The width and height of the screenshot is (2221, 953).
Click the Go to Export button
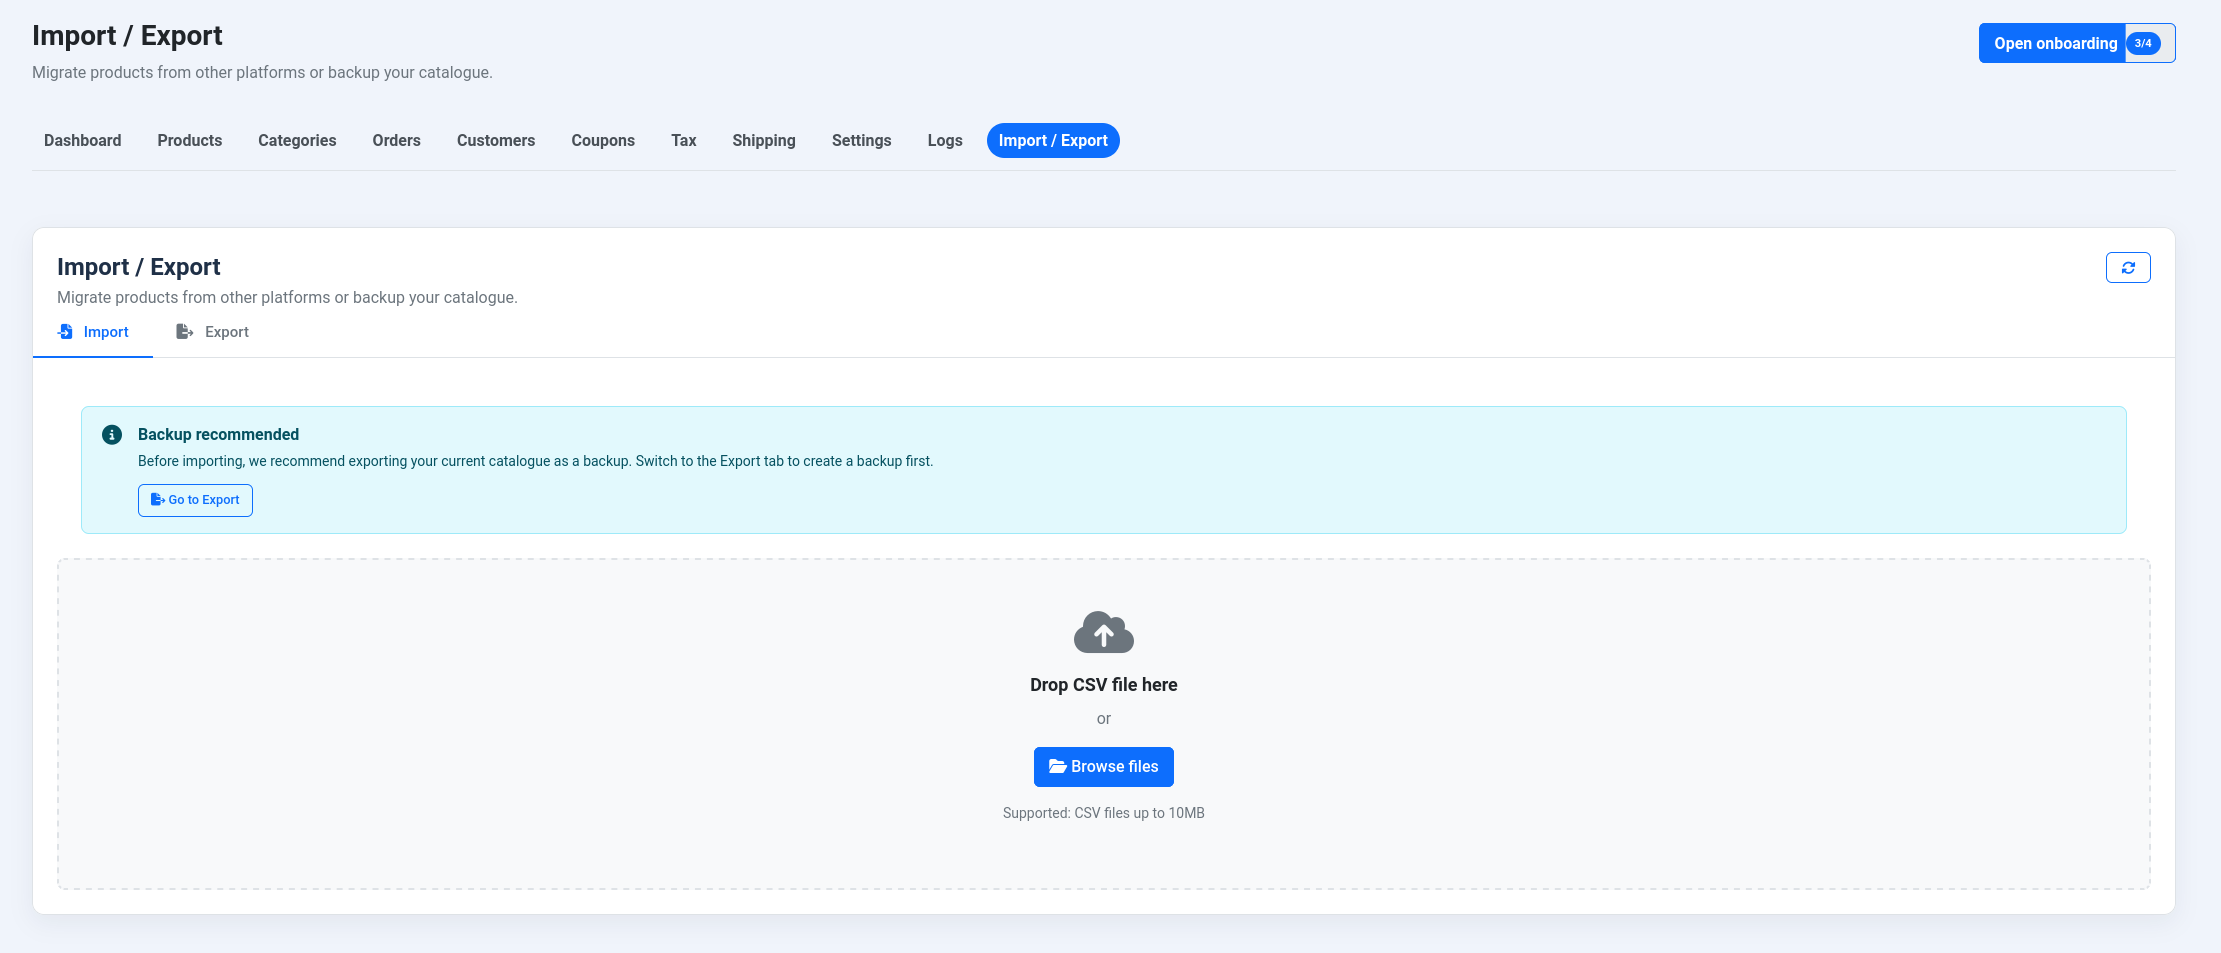click(195, 499)
